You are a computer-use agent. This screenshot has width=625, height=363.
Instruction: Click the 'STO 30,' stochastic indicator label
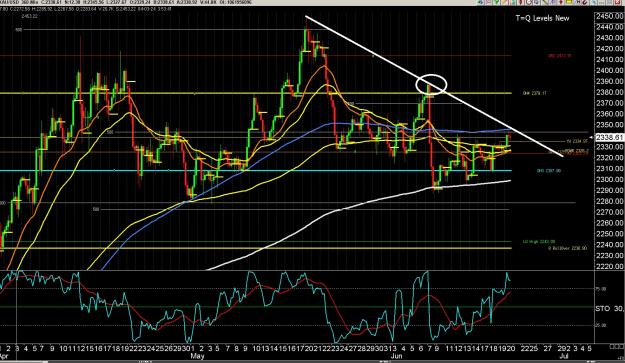[x=609, y=308]
